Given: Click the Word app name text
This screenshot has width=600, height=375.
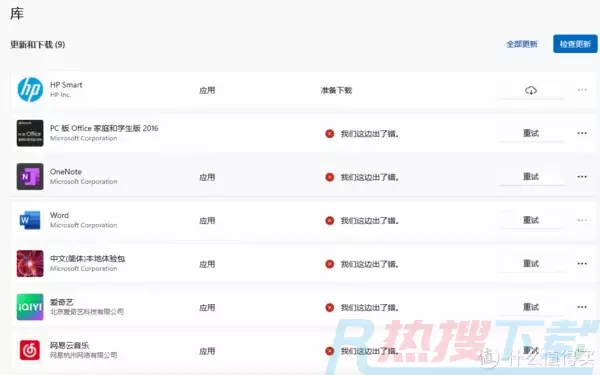Looking at the screenshot, I should (59, 215).
